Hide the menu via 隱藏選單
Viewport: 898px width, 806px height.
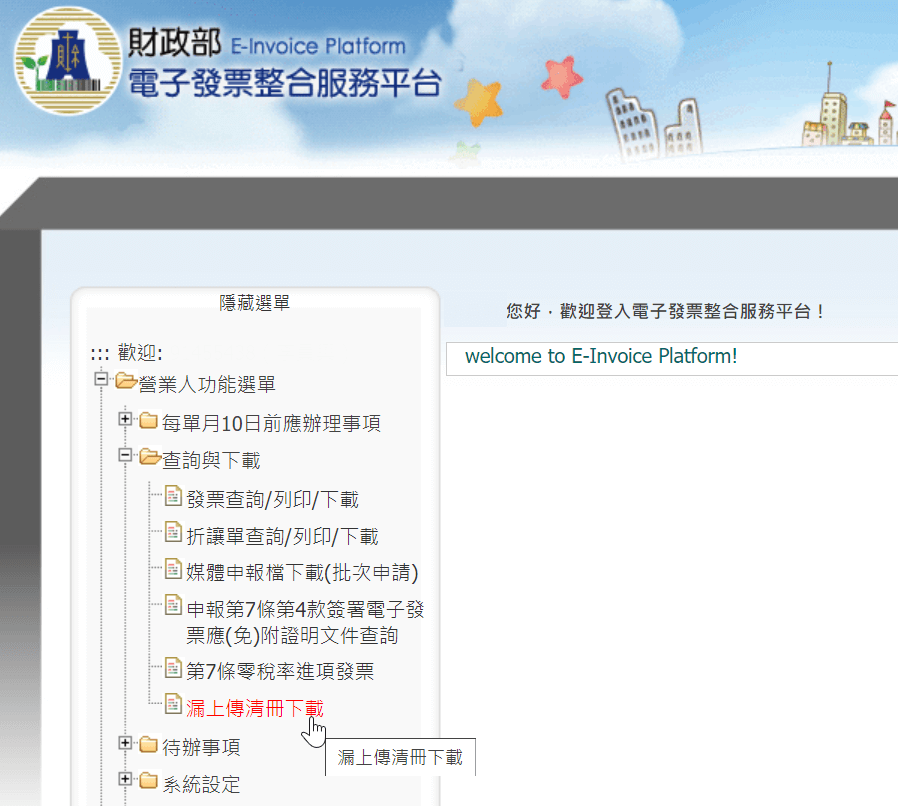tap(255, 302)
